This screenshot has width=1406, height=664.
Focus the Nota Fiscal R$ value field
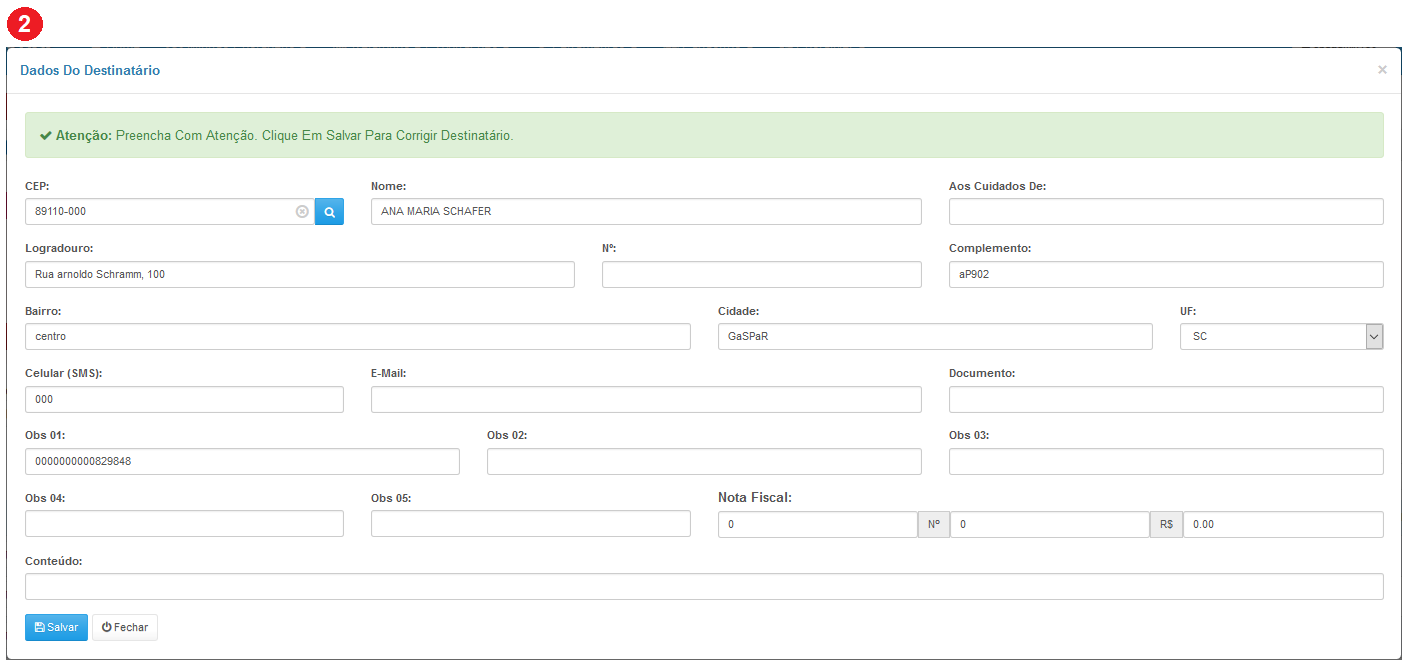[x=1282, y=525]
